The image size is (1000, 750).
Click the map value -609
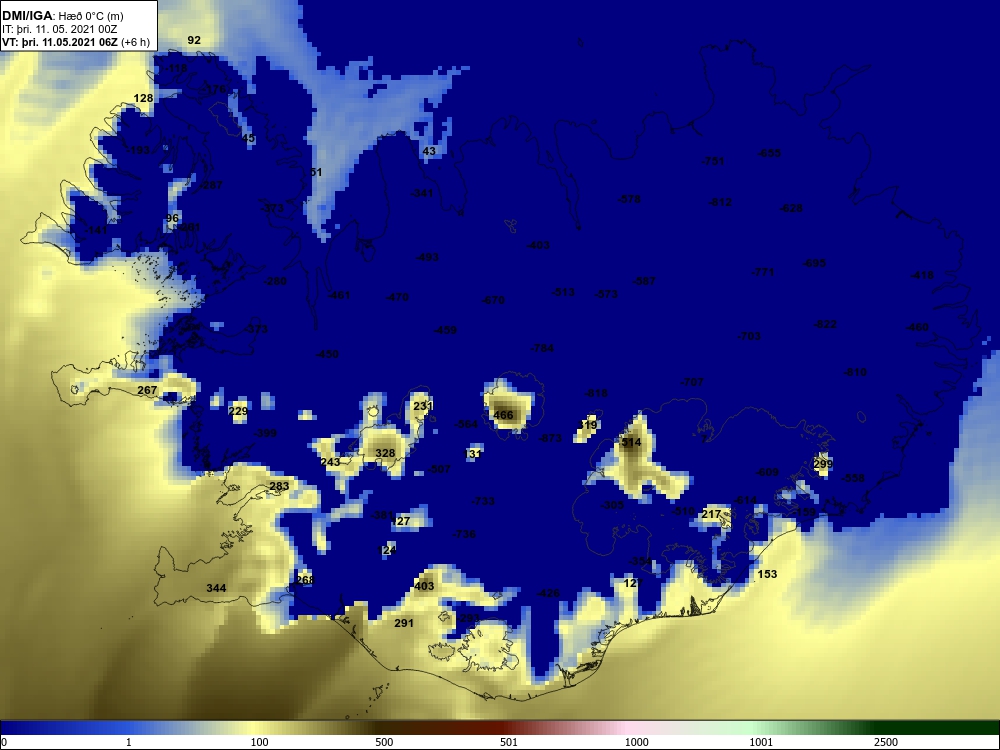tap(767, 472)
